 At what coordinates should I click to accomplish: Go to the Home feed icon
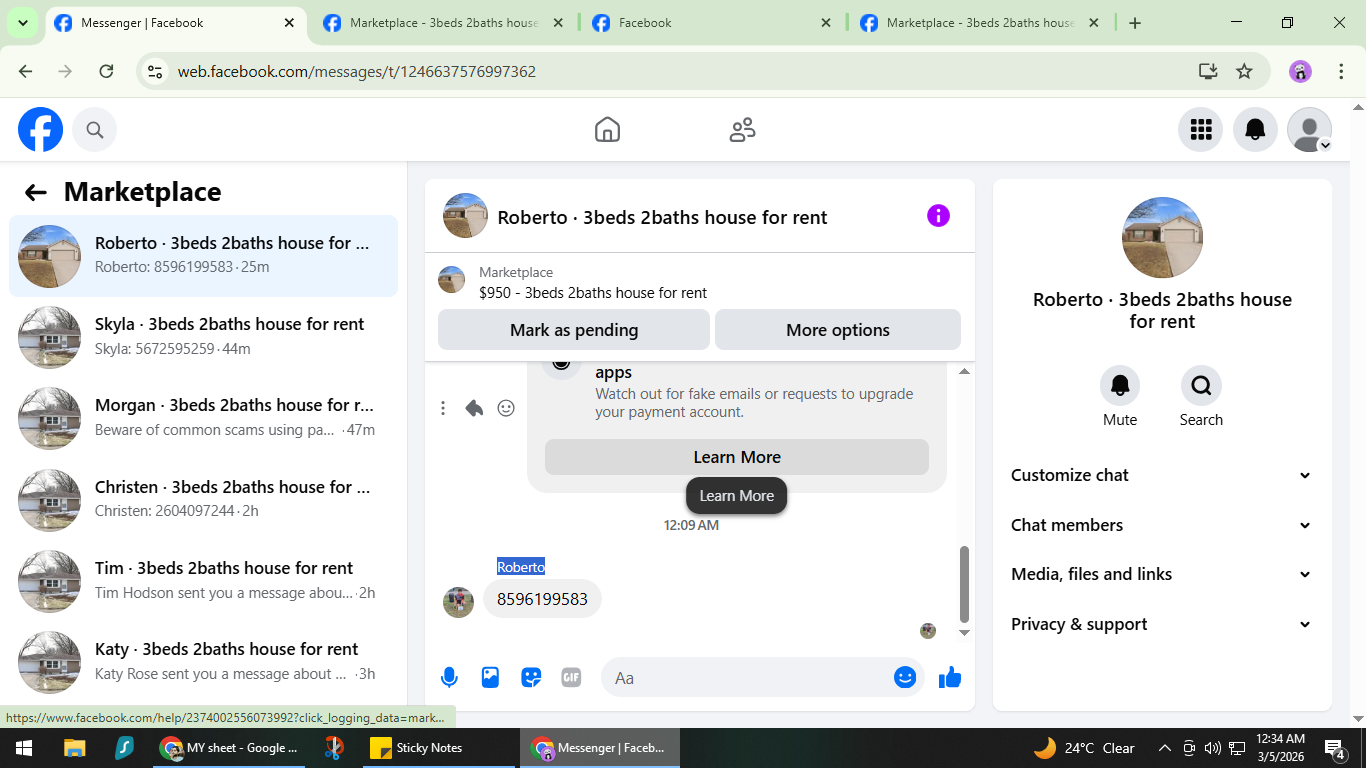[607, 129]
